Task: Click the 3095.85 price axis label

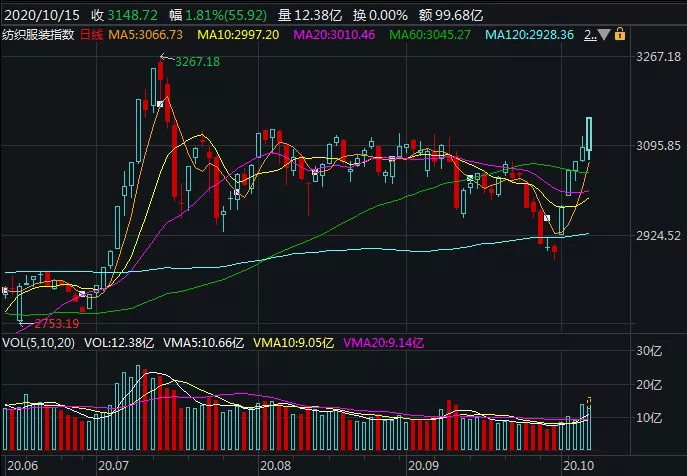Action: coord(659,146)
